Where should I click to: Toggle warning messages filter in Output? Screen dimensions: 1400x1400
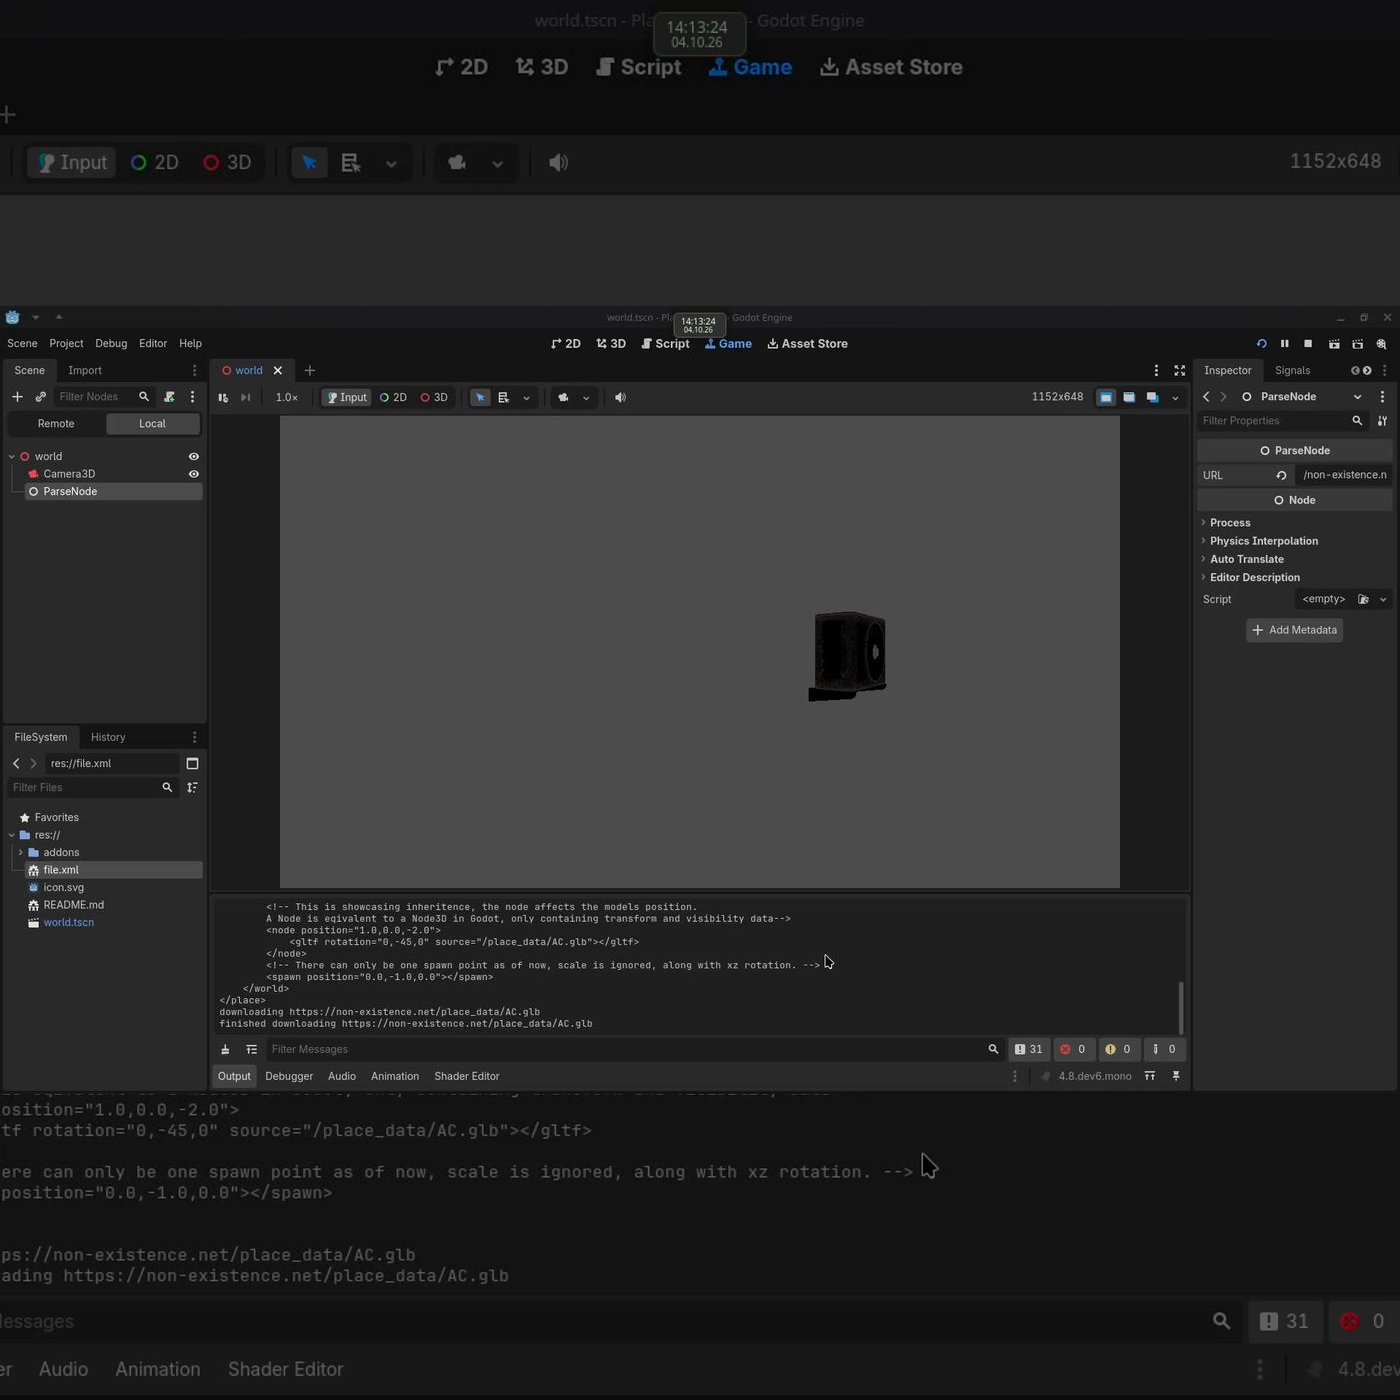(1118, 1050)
